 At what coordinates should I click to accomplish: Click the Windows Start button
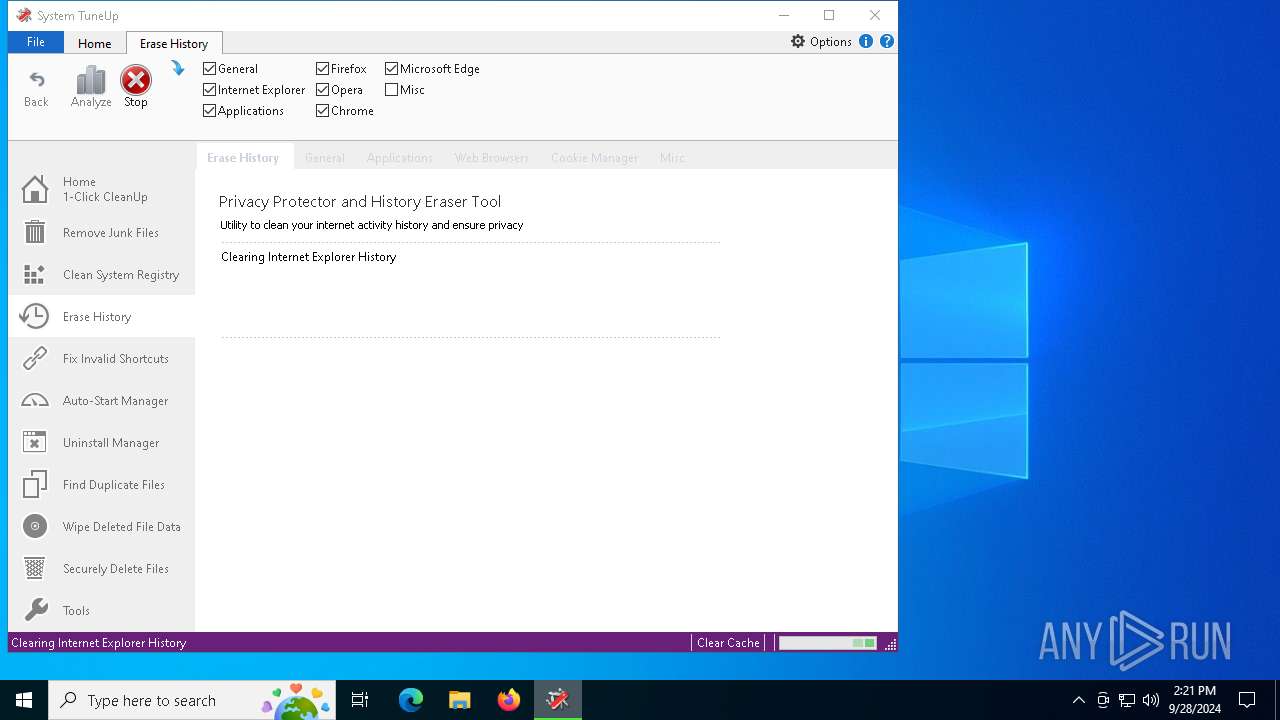pyautogui.click(x=24, y=700)
